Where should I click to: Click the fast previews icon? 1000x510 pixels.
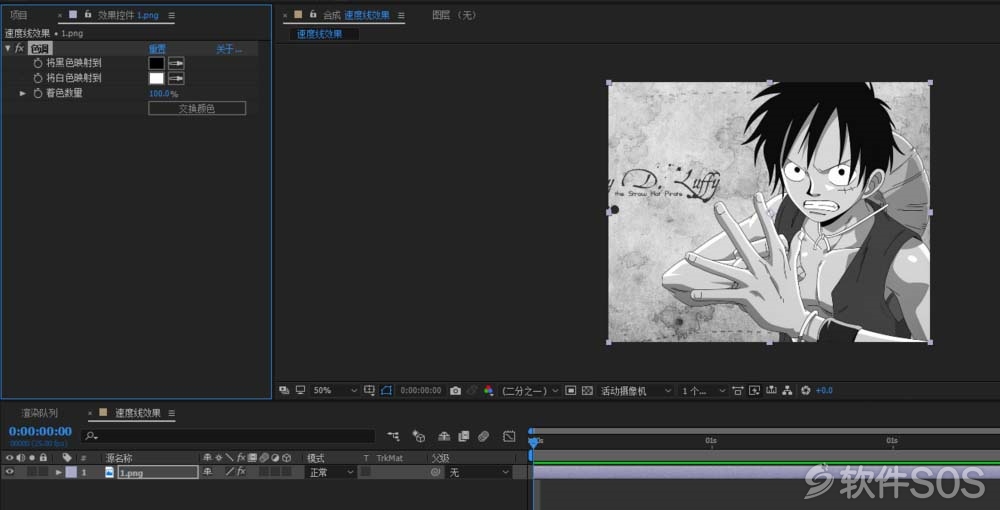754,390
